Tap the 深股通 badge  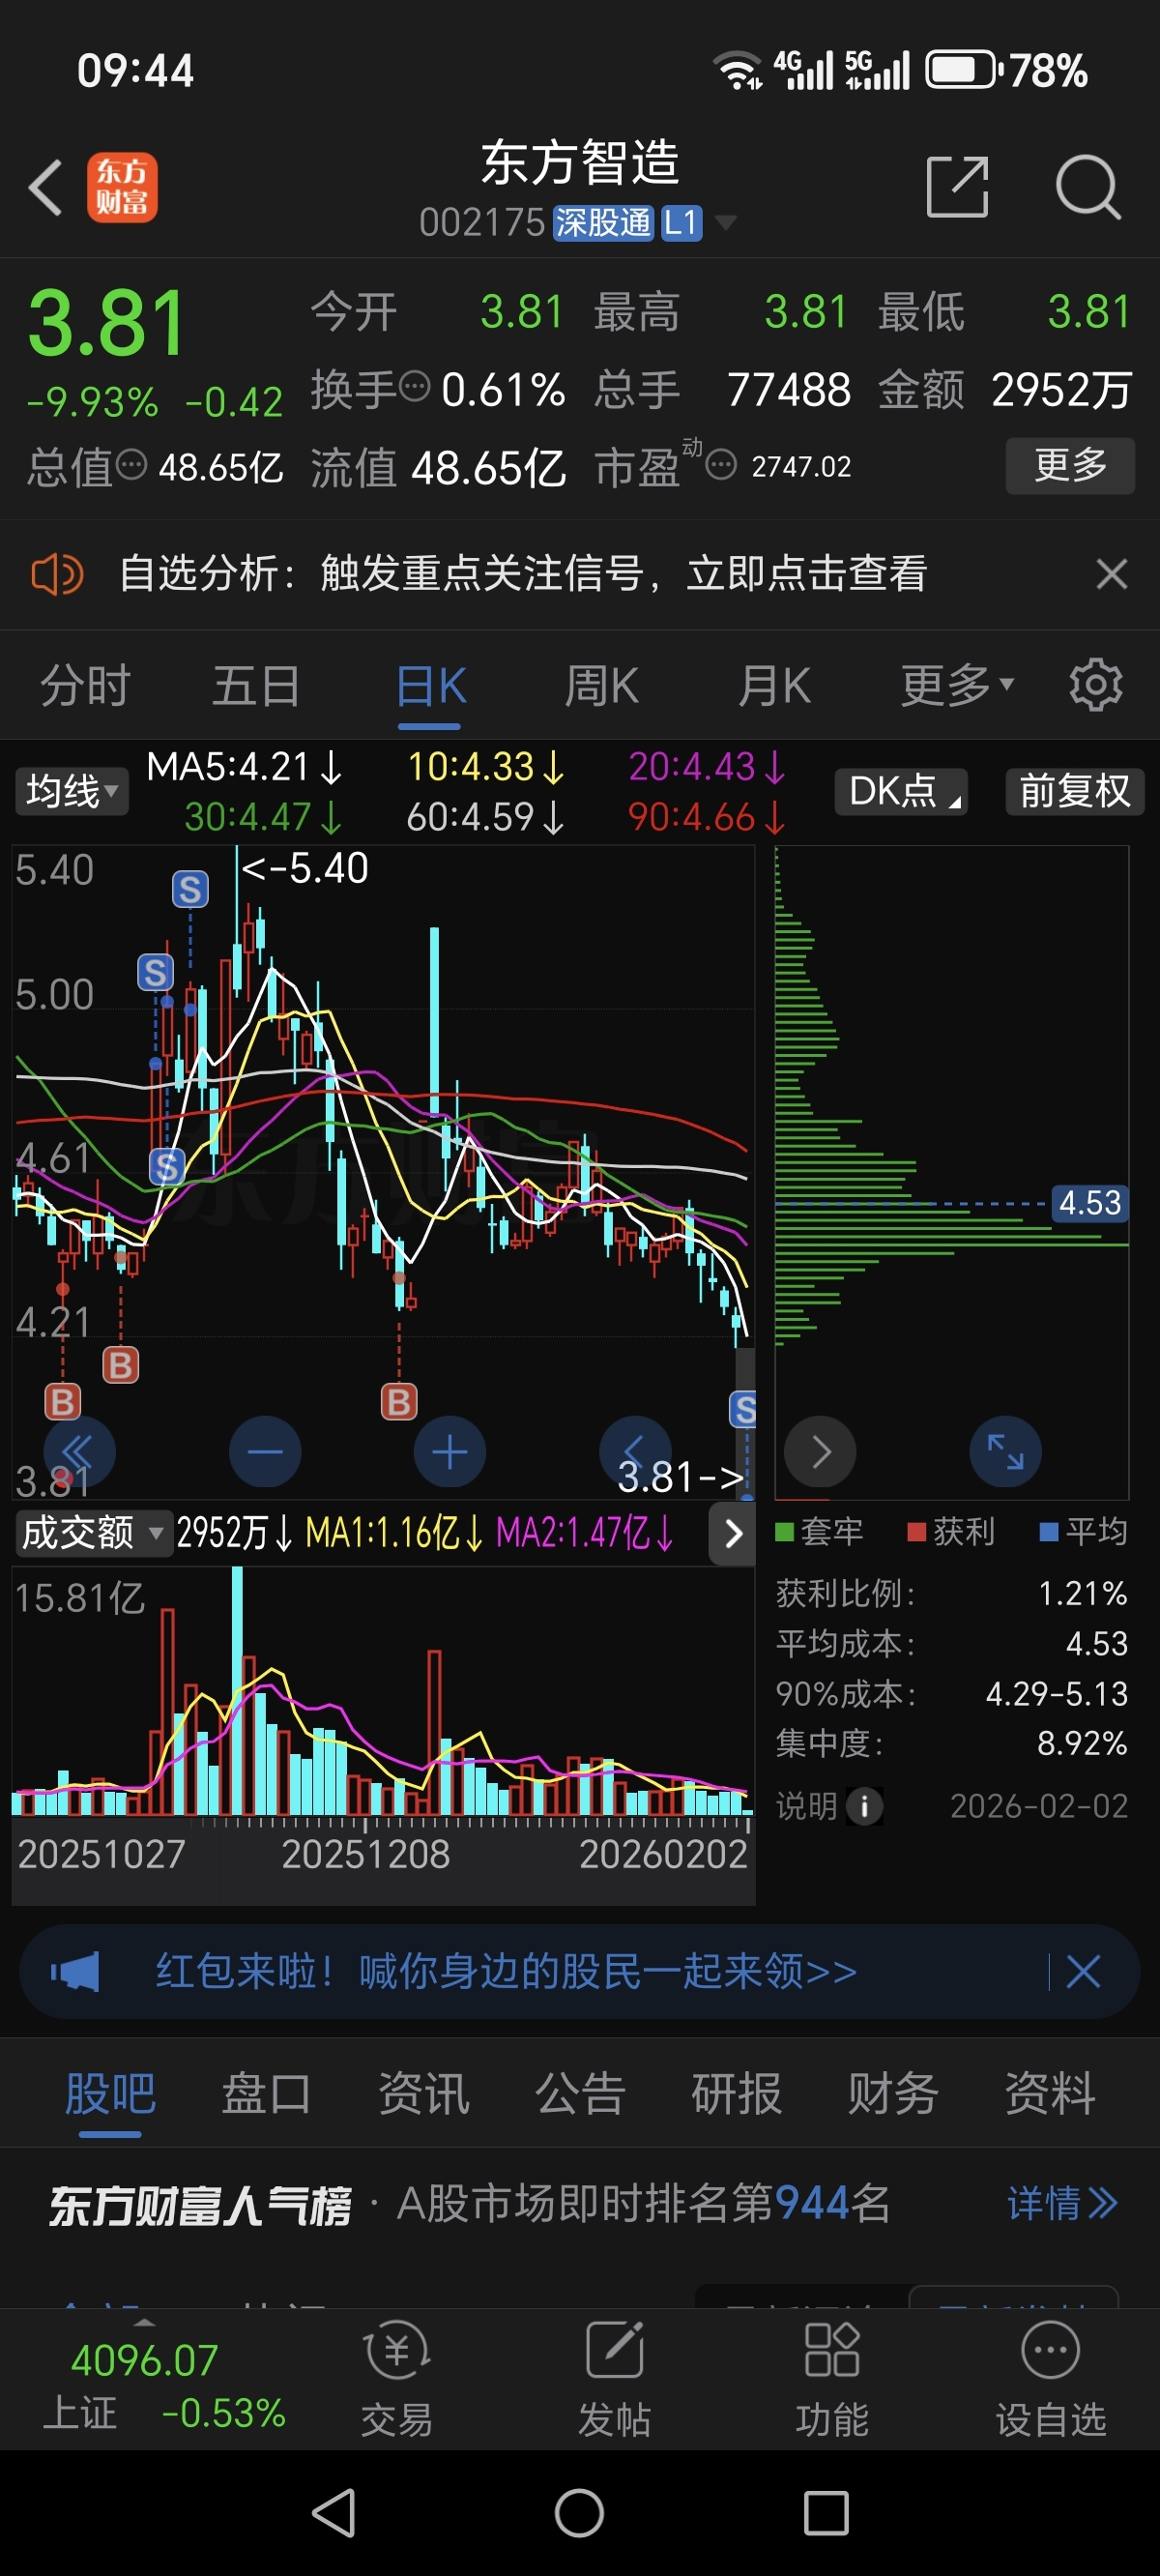(603, 222)
